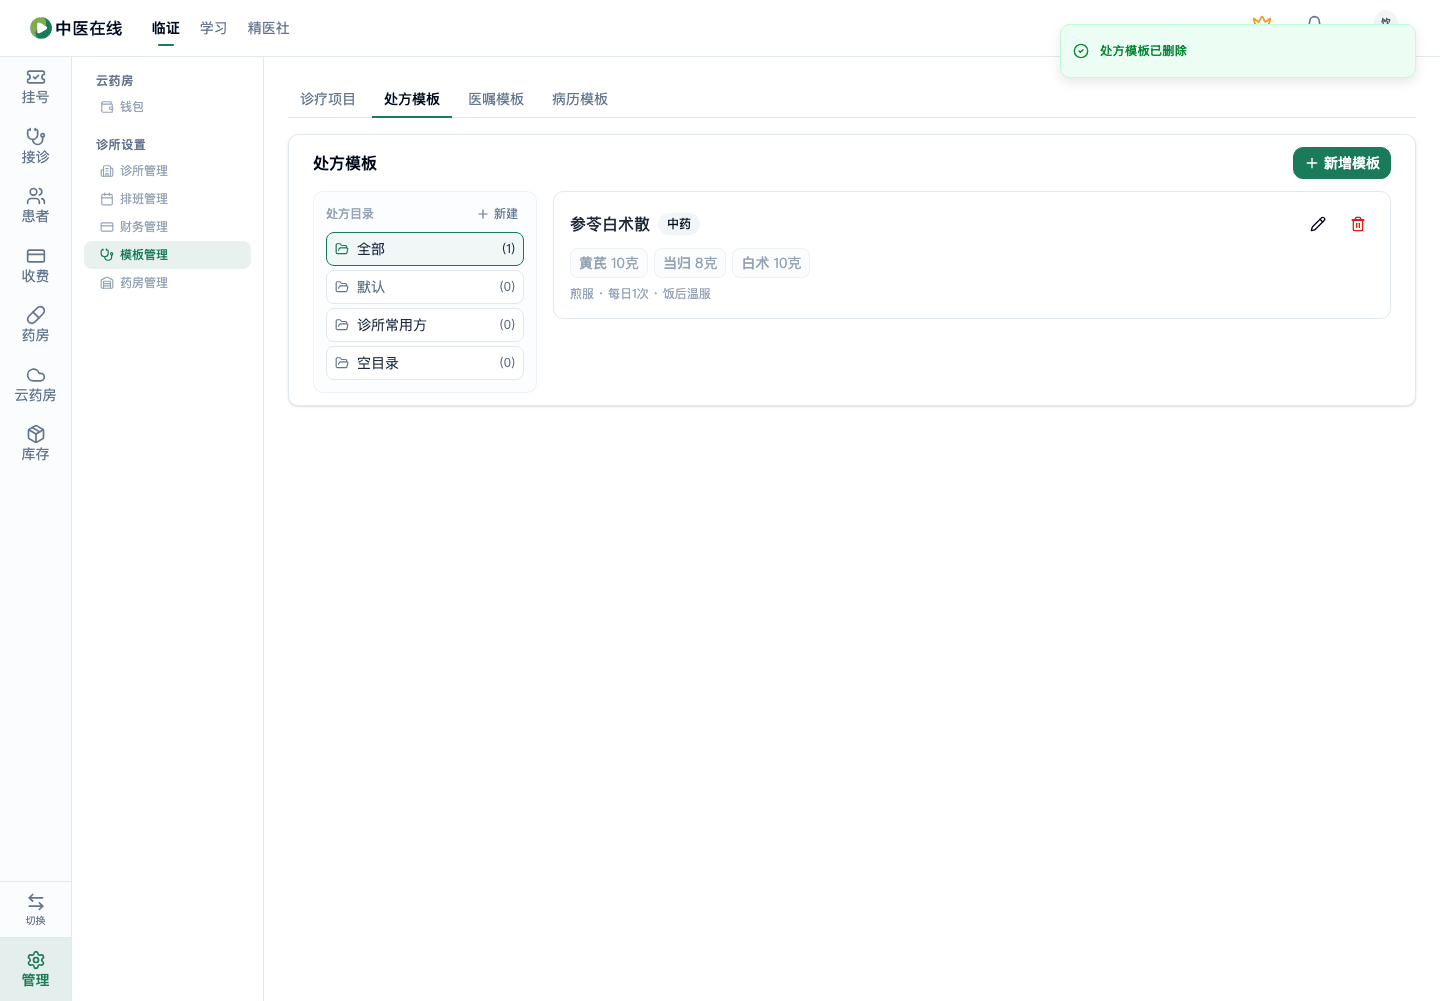The width and height of the screenshot is (1440, 1001).
Task: Select the 全部 folder in 处方目录
Action: [425, 249]
